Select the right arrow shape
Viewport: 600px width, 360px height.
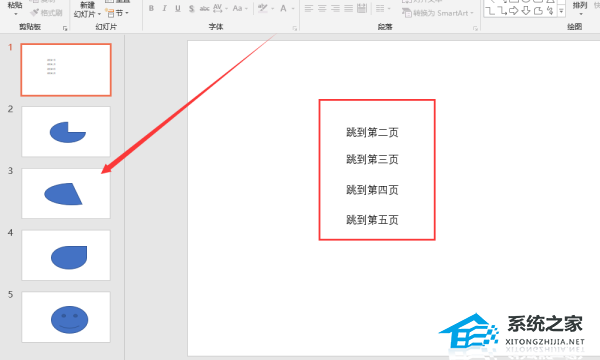point(514,11)
